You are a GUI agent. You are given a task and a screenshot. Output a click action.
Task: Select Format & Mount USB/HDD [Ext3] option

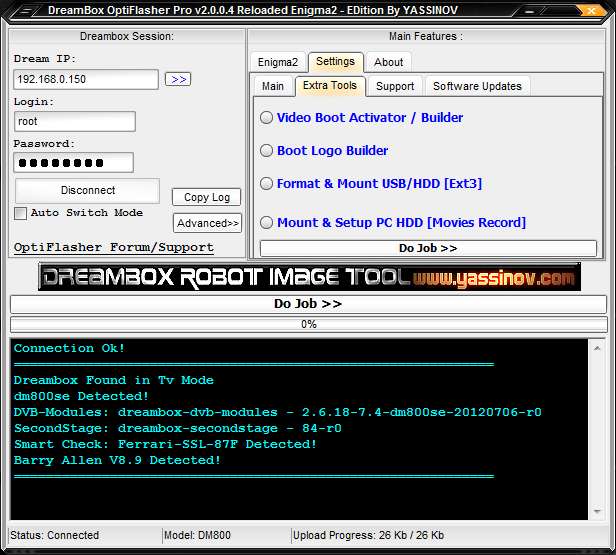tap(371, 183)
